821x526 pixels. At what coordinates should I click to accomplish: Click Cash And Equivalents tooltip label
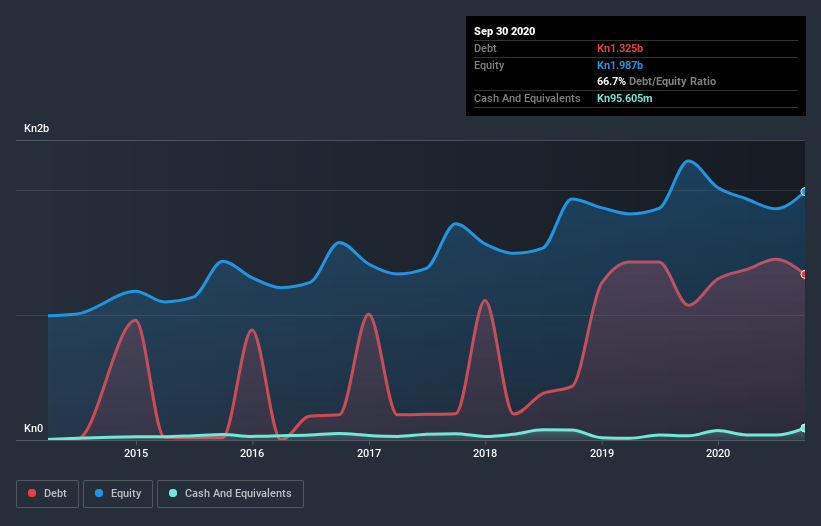click(x=527, y=98)
